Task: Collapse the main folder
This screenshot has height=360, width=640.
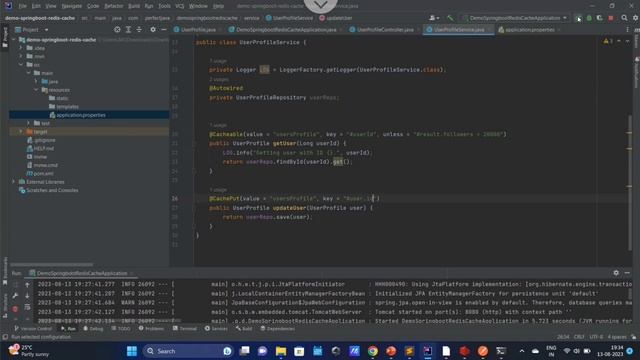Action: point(29,73)
